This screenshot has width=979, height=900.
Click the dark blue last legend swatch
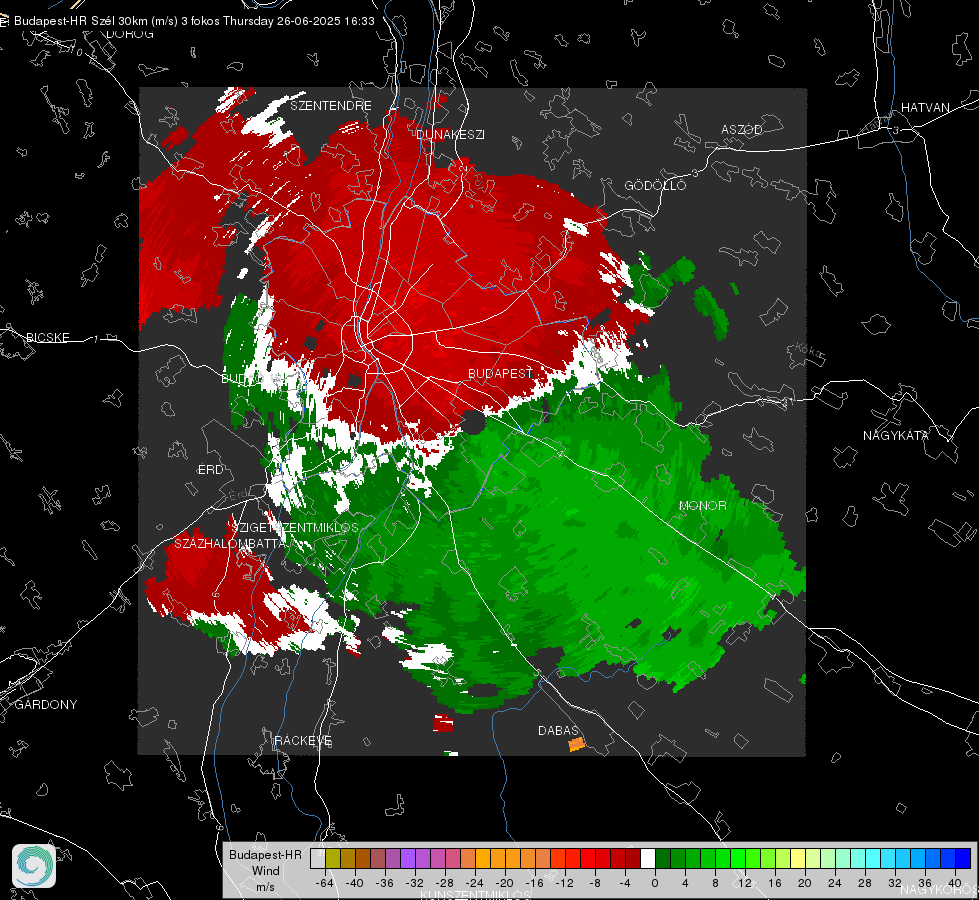tap(963, 858)
